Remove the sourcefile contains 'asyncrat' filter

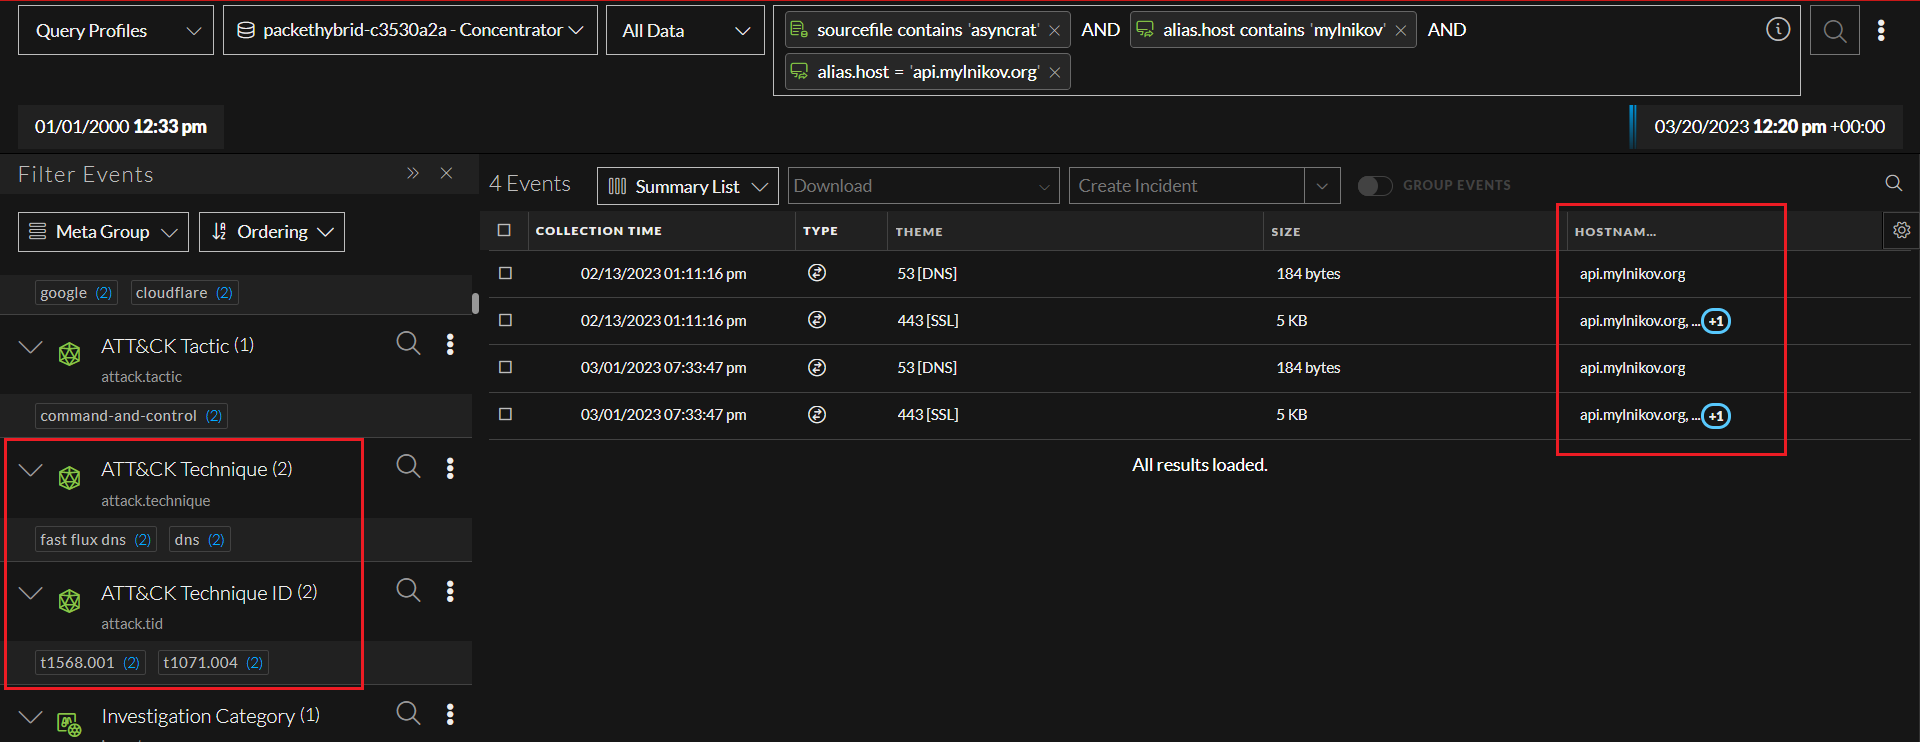pyautogui.click(x=1054, y=31)
